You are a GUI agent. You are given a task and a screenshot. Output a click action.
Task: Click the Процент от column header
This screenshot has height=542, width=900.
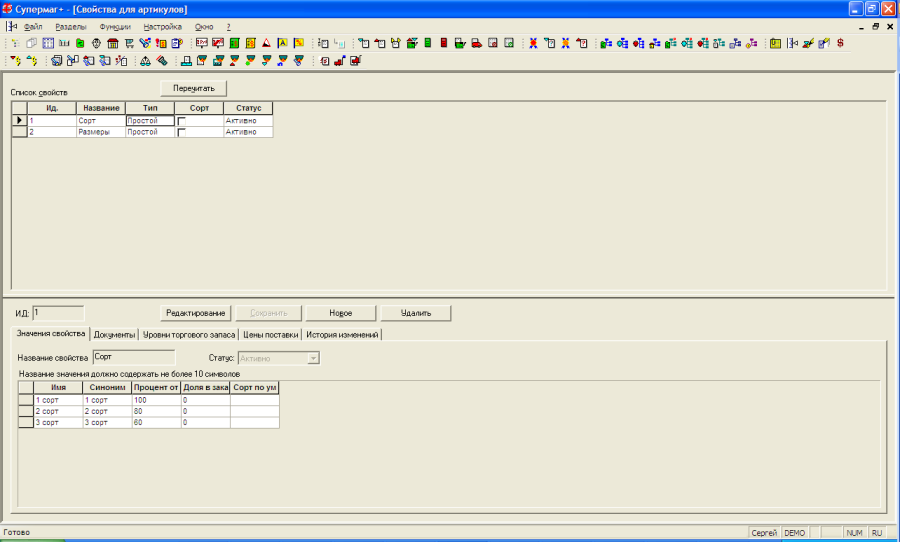(156, 388)
